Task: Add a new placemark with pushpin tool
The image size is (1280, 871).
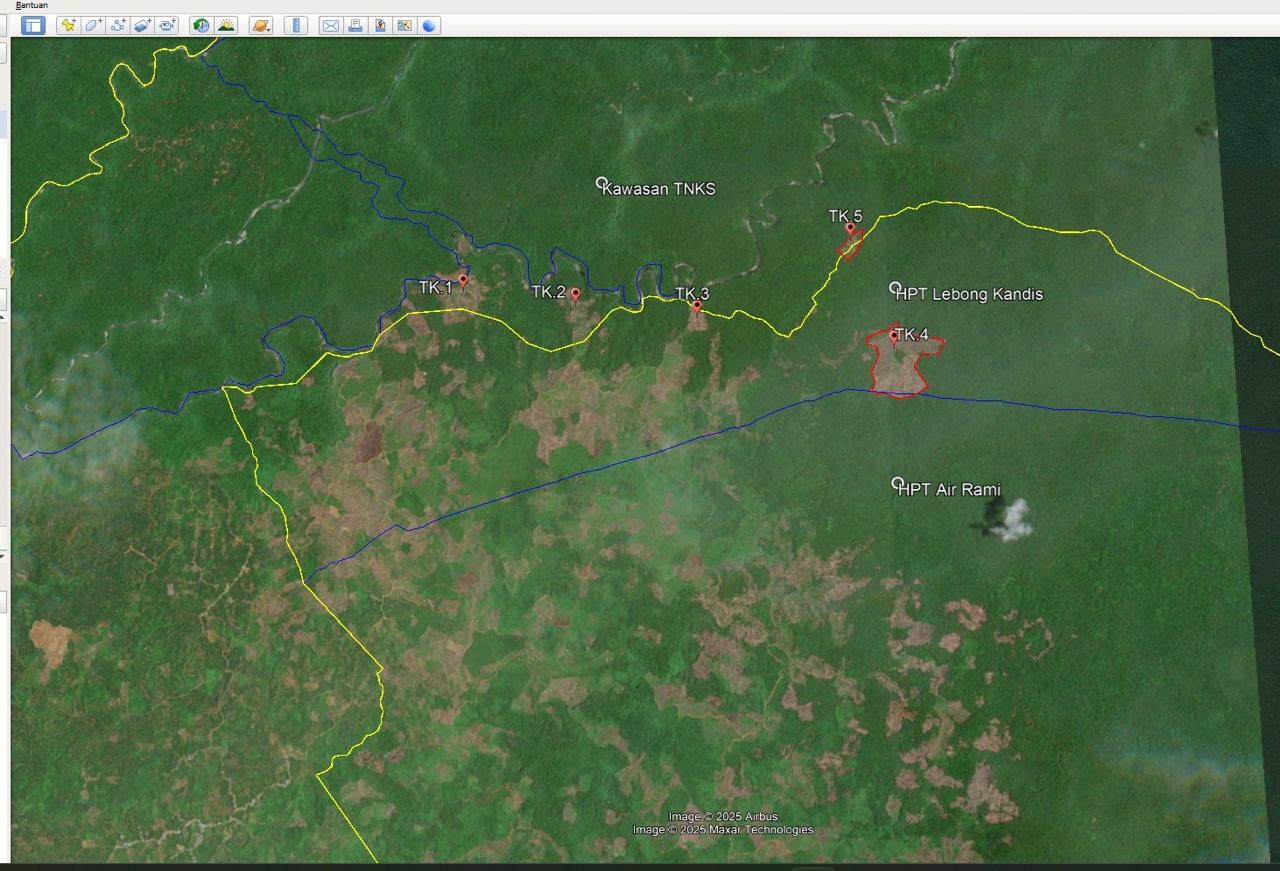Action: [68, 26]
